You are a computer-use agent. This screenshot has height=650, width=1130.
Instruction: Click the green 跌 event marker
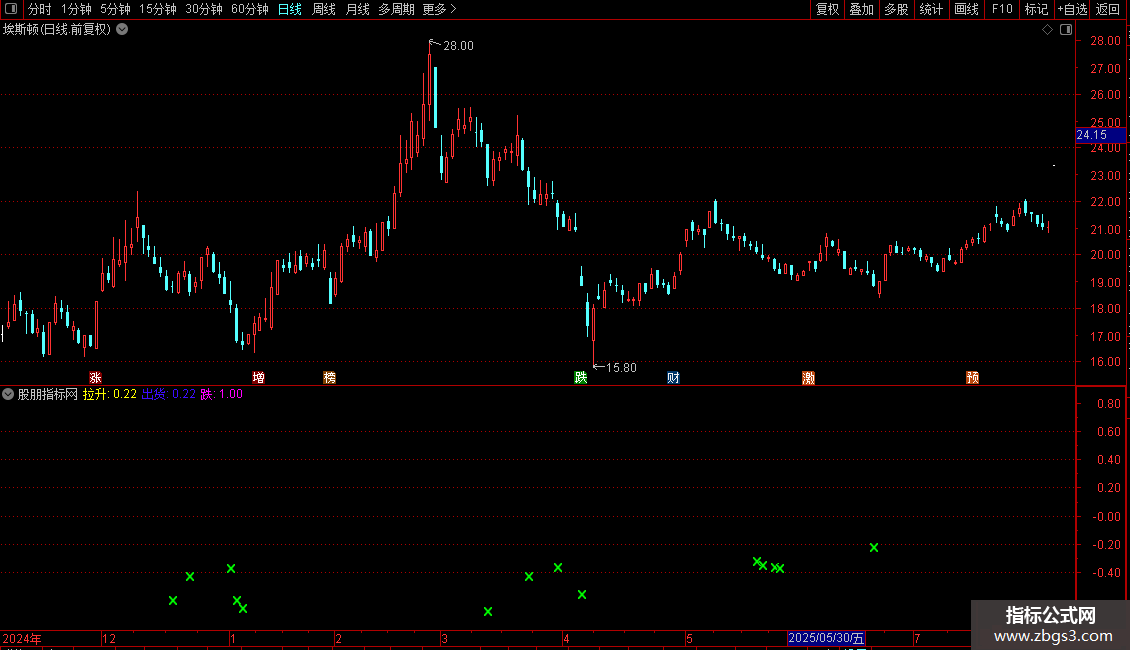(581, 378)
